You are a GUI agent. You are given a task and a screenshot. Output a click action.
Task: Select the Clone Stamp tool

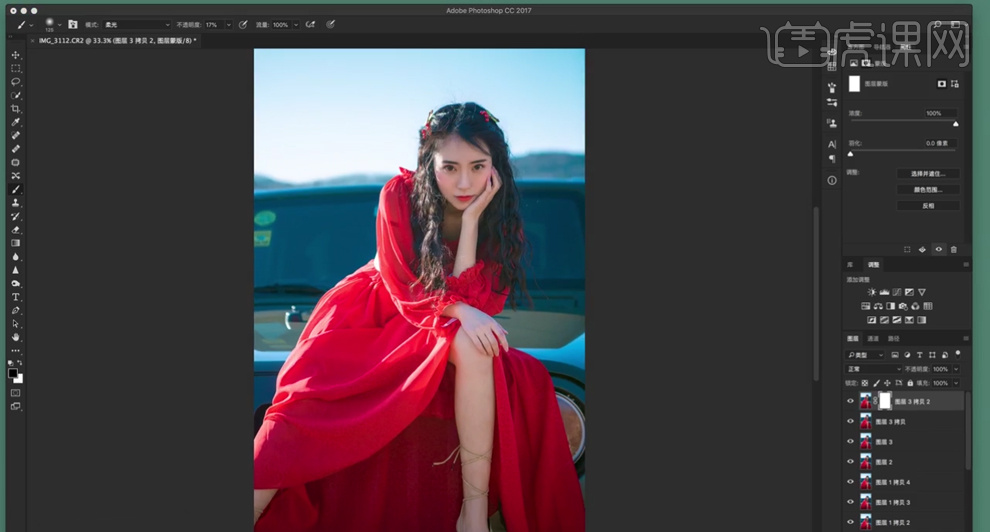click(x=16, y=203)
